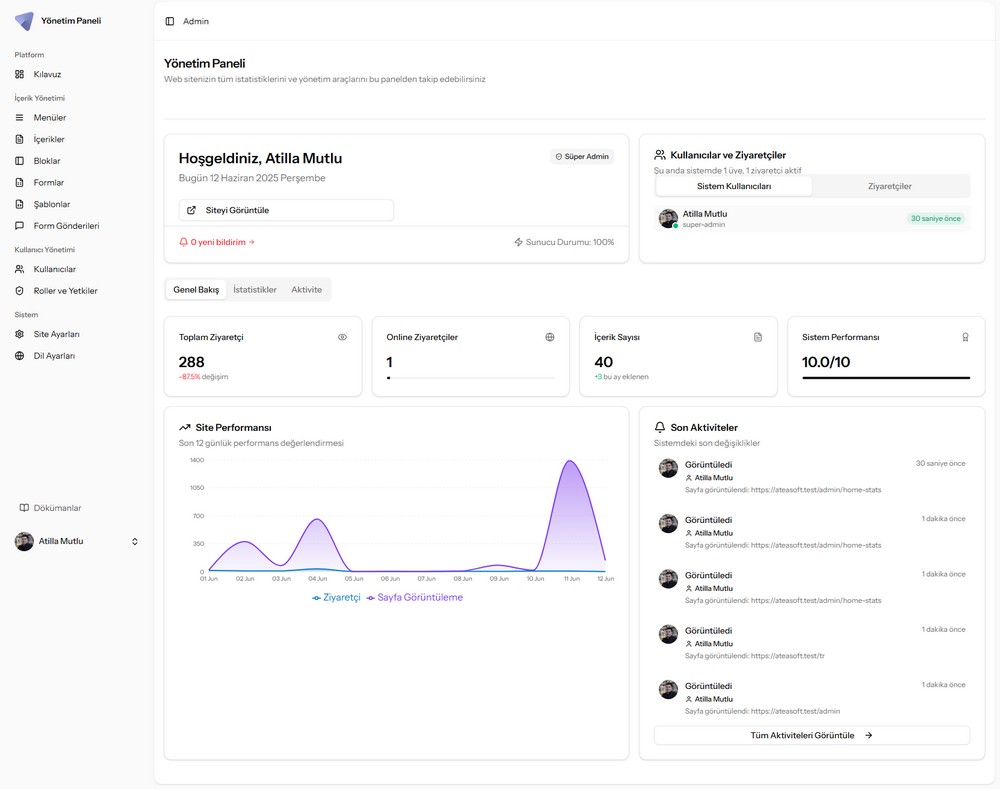Screen dimensions: 1000x791
Task: Toggle Ziyaretçi series in chart legend
Action: 336,597
